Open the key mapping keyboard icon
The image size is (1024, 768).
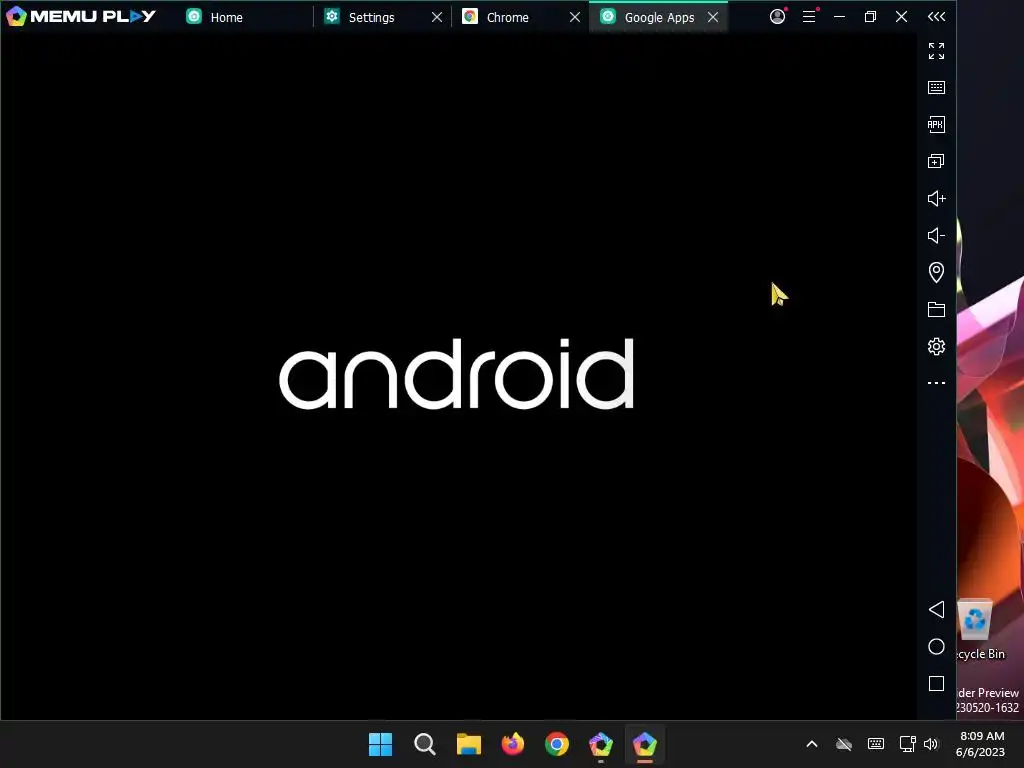coord(936,88)
